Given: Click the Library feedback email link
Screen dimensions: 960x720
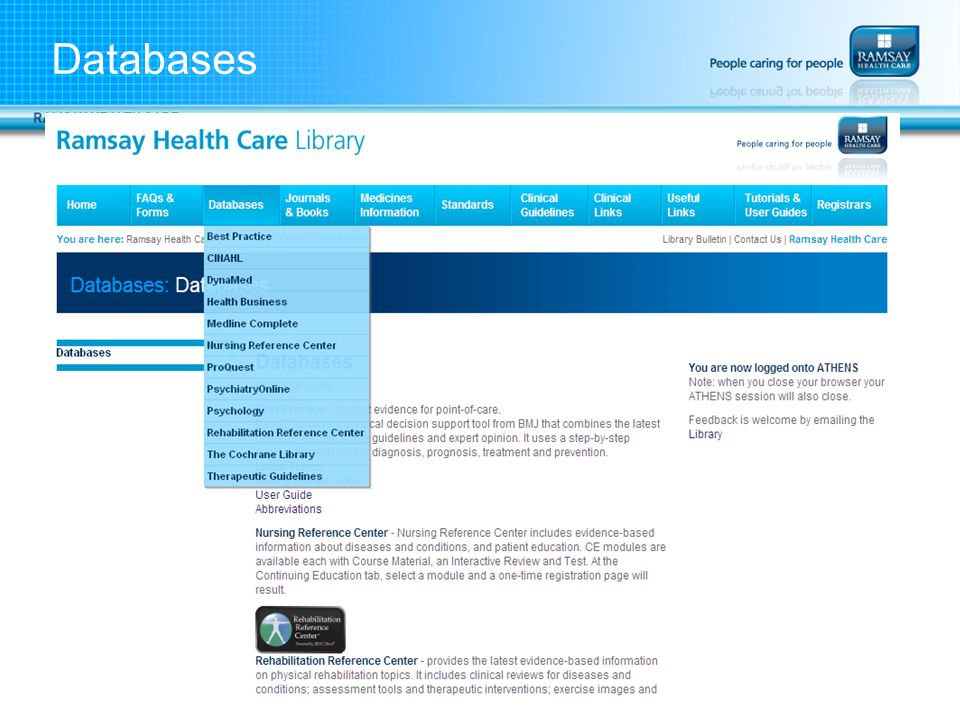Looking at the screenshot, I should click(705, 434).
